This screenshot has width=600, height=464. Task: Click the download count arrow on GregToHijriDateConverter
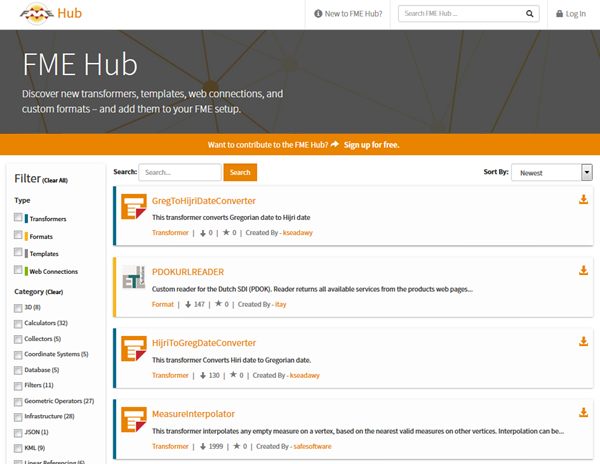pos(203,233)
